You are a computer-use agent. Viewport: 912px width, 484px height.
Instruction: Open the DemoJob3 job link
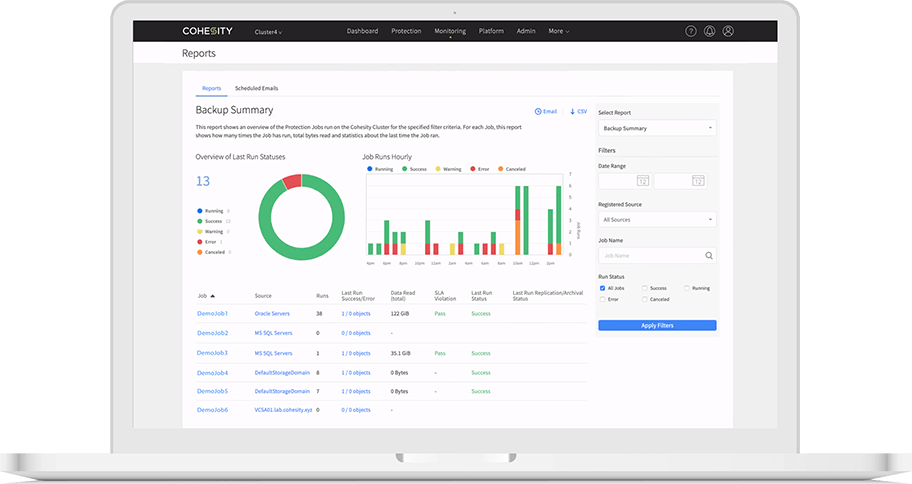point(212,353)
